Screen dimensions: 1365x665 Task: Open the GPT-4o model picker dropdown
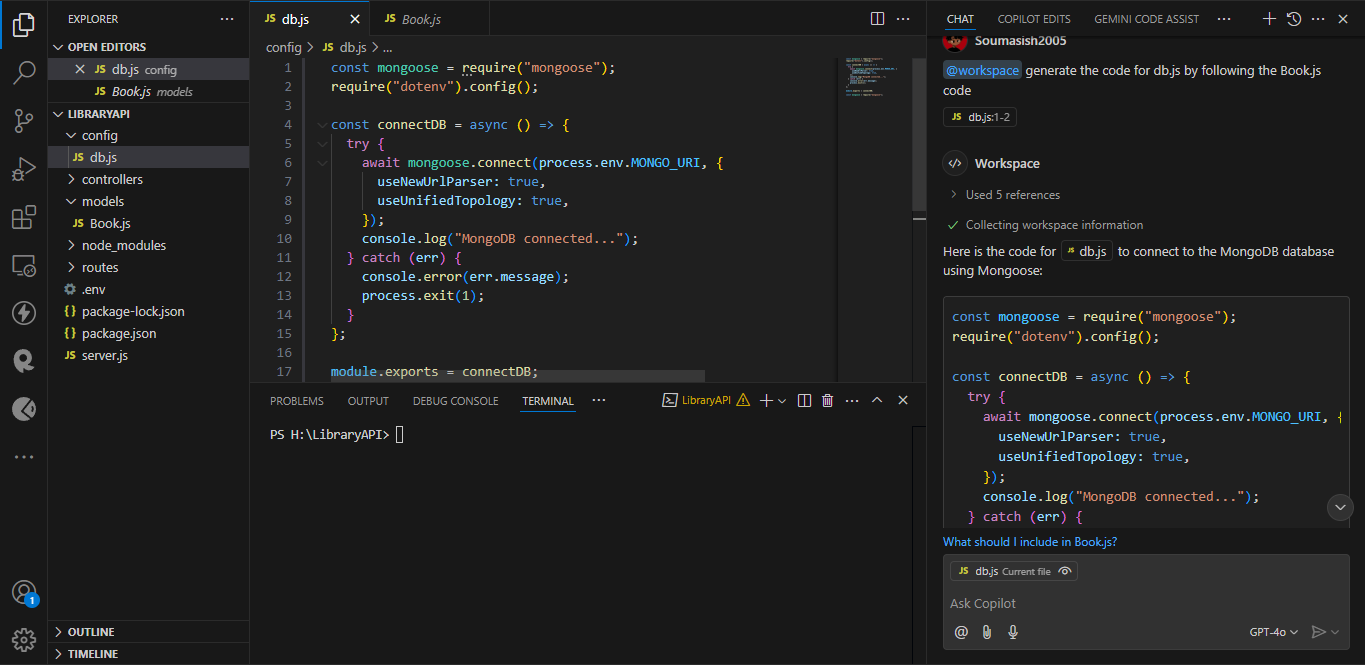coord(1273,632)
